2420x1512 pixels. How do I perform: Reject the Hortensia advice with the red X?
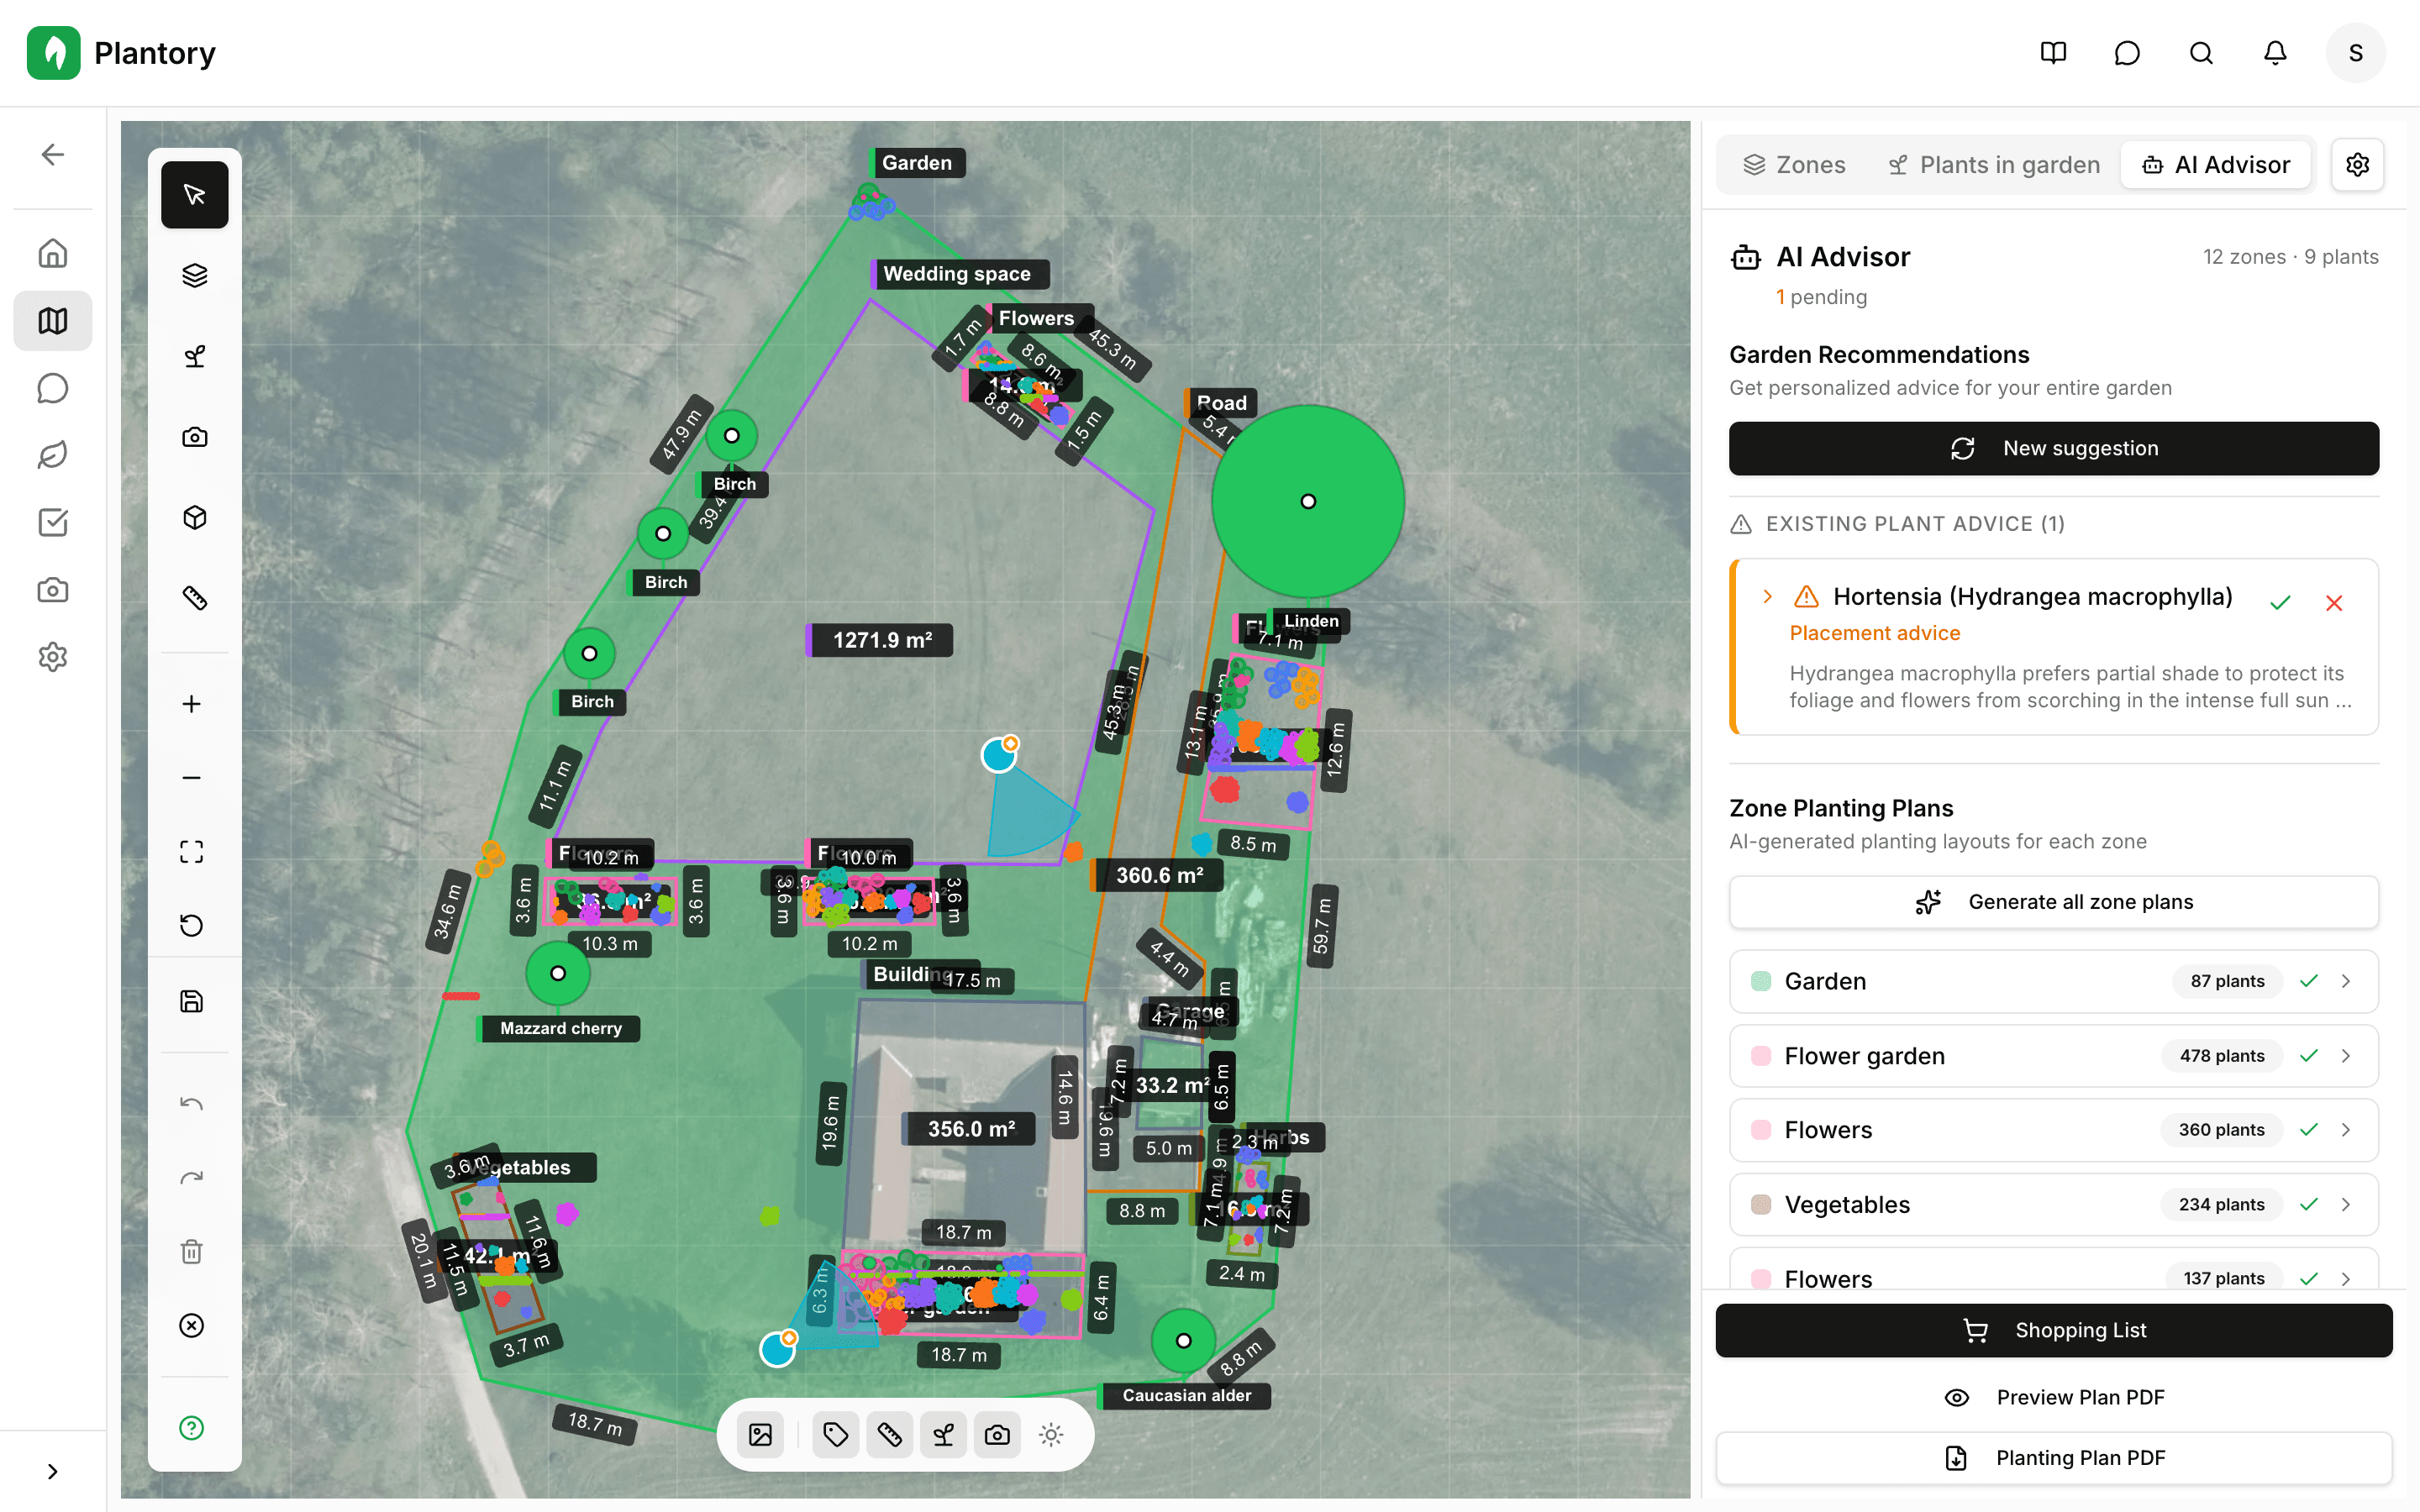click(2334, 602)
